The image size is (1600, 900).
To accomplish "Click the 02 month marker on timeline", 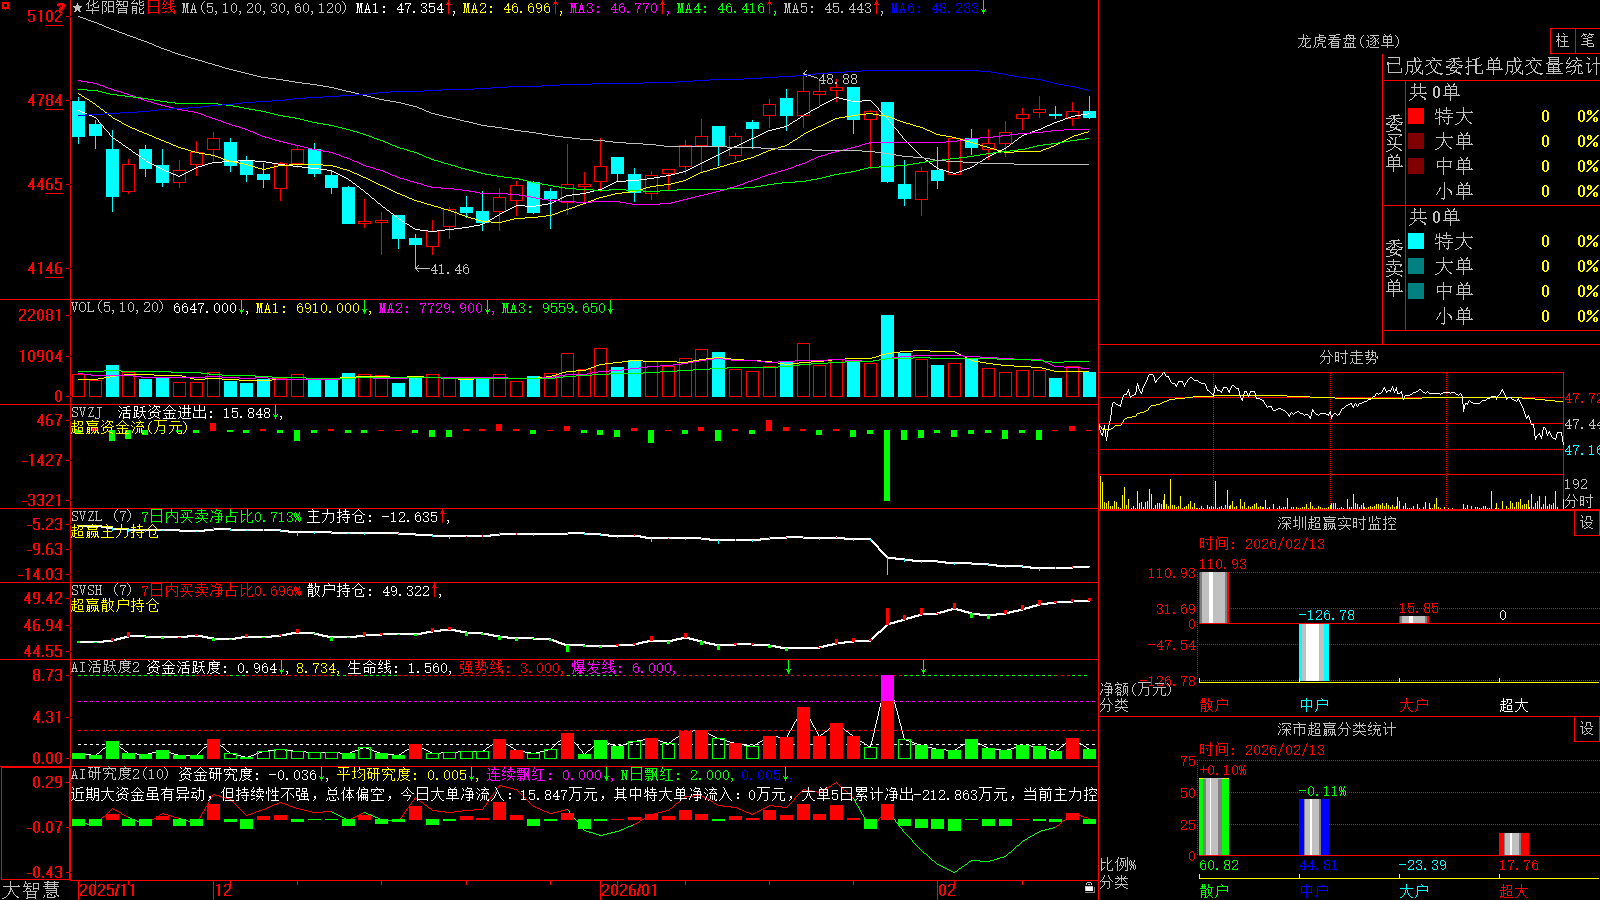I will click(x=946, y=890).
